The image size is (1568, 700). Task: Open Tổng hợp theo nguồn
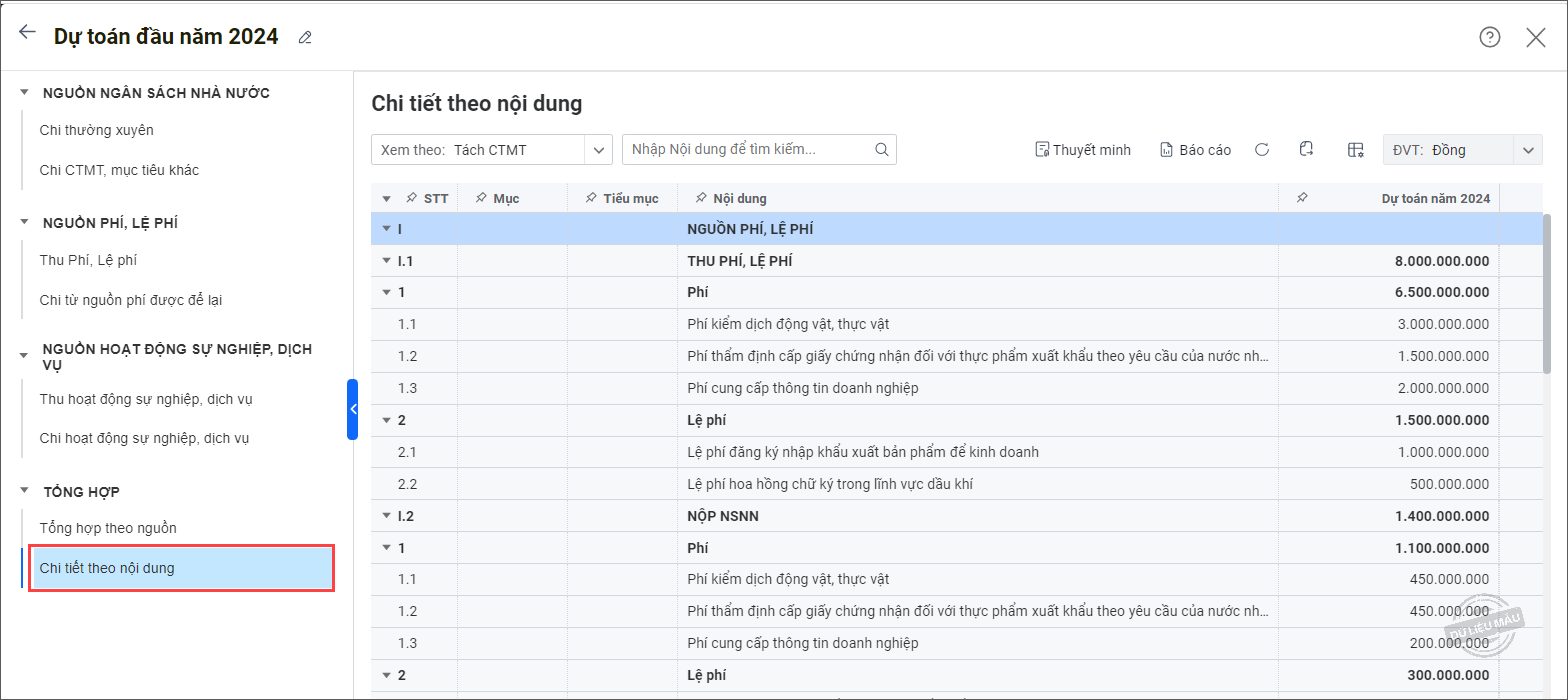[108, 528]
